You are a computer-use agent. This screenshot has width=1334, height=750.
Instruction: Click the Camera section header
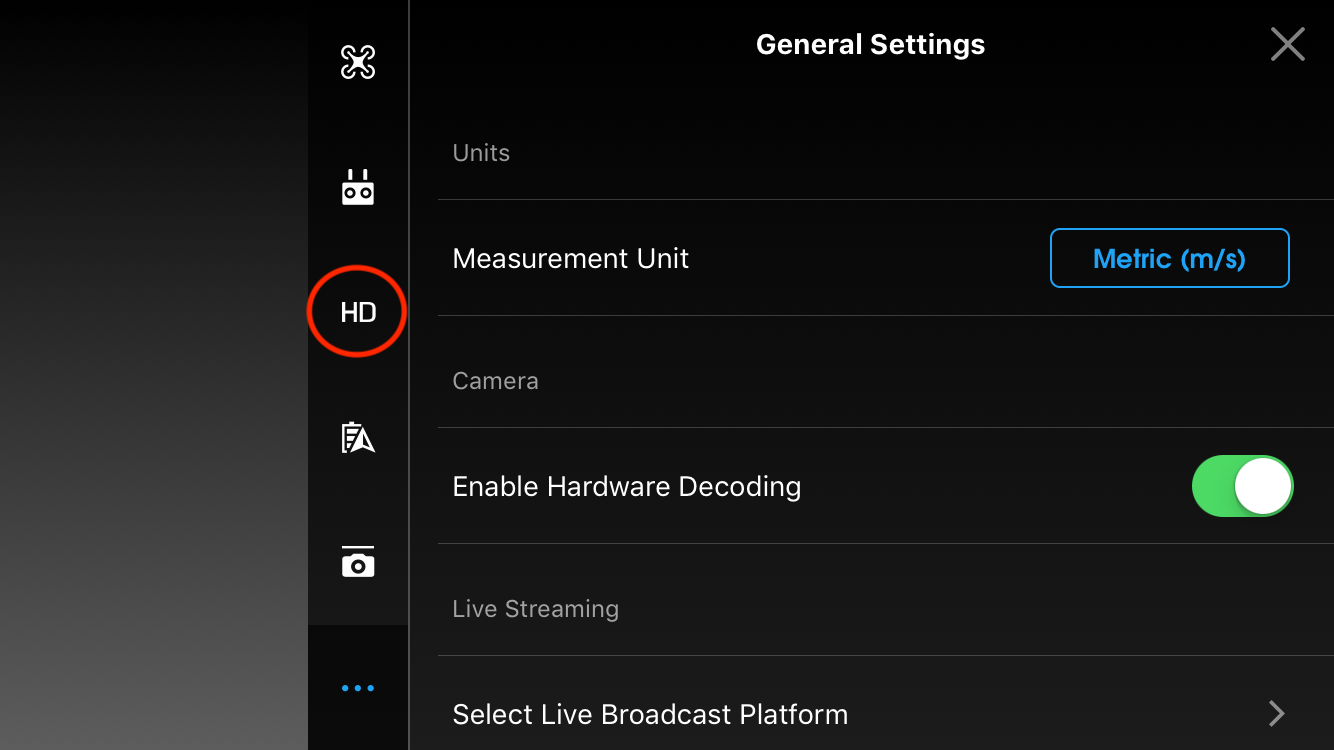click(x=495, y=381)
